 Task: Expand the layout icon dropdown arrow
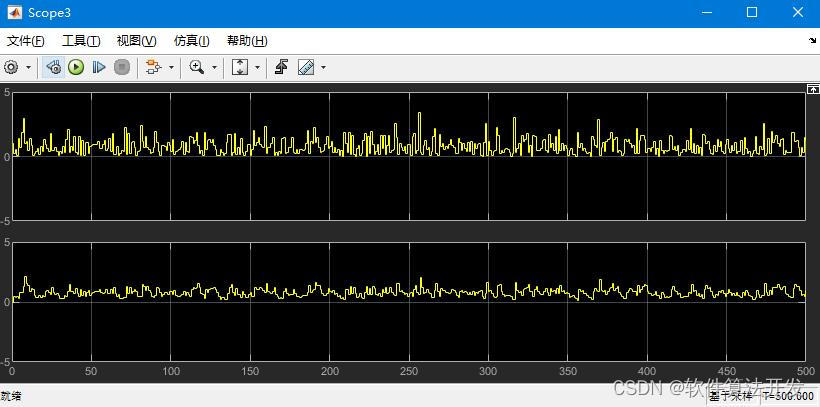pos(171,67)
